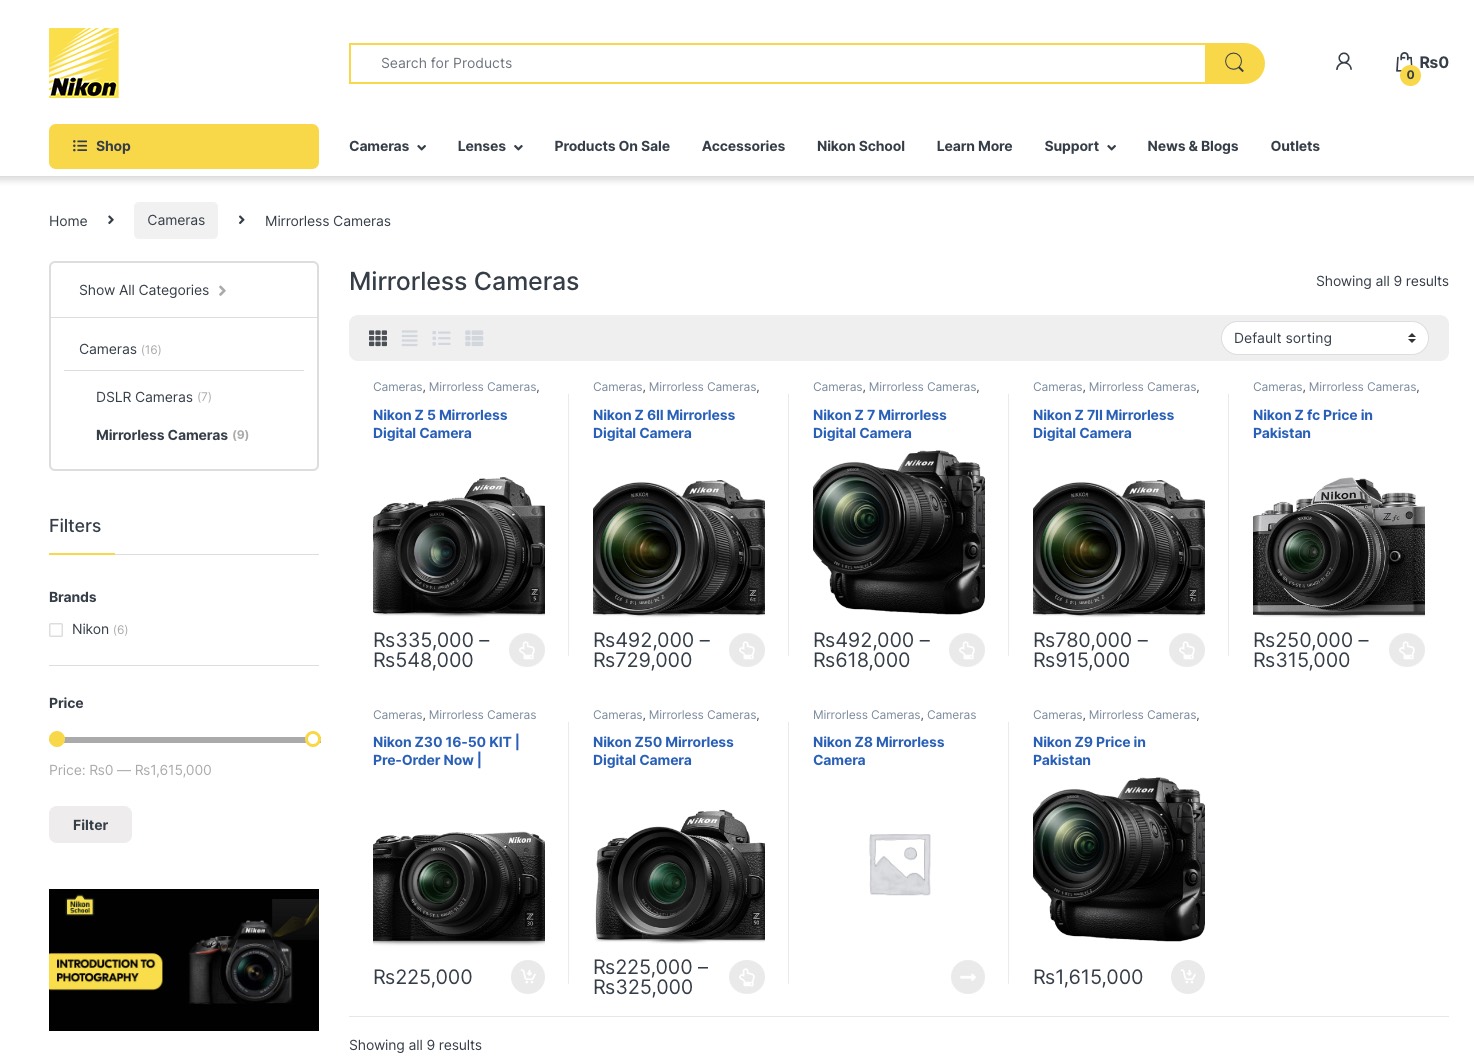
Task: Add Nikon Z30 16-50 KIT to cart
Action: pyautogui.click(x=527, y=977)
